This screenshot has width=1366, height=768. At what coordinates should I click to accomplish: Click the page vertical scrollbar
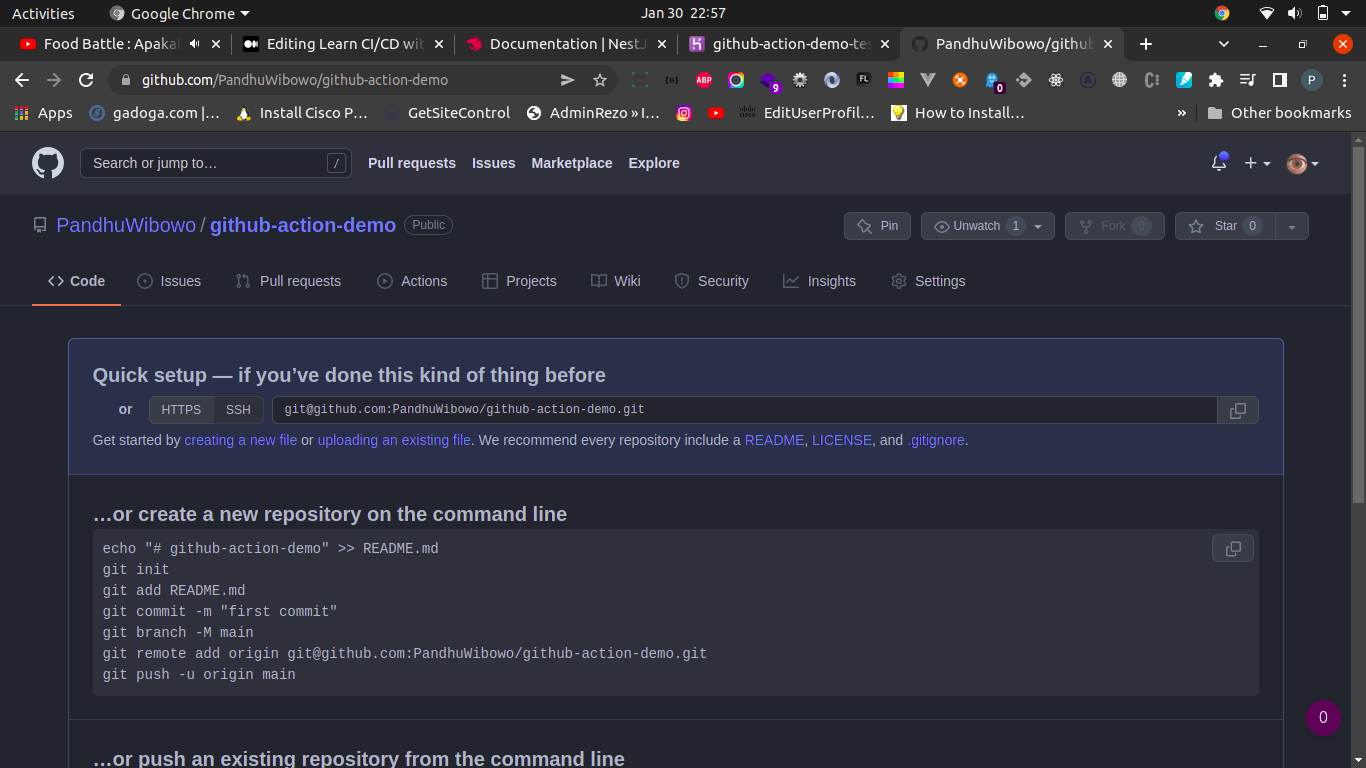pyautogui.click(x=1358, y=325)
